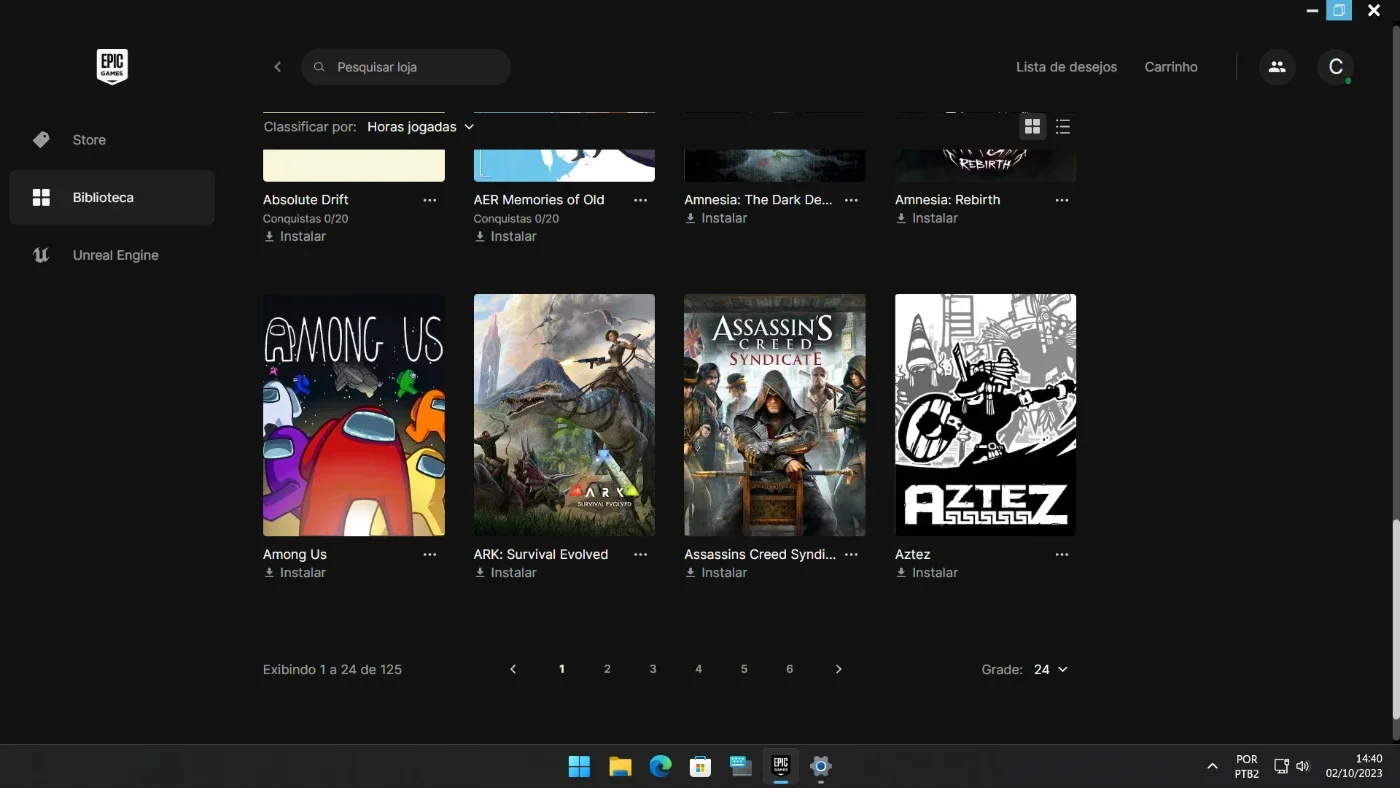Open Lista de desejos link

1066,67
